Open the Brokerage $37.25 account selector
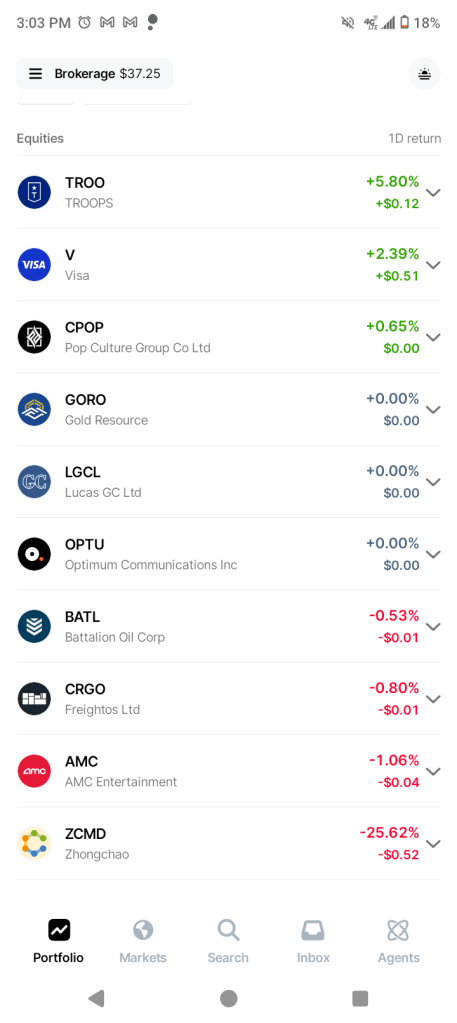 click(x=95, y=74)
